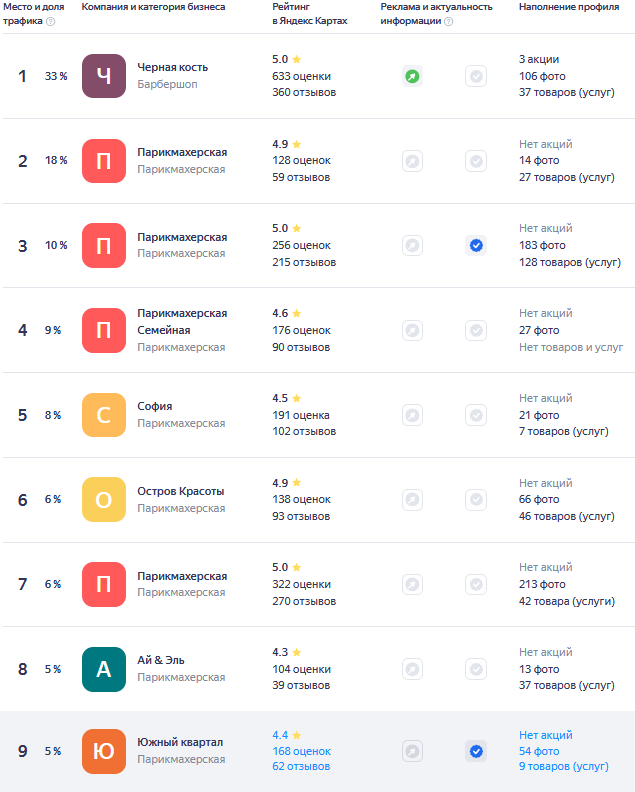635x792 pixels.
Task: Click the green advertising icon for Черная кость
Action: (412, 76)
